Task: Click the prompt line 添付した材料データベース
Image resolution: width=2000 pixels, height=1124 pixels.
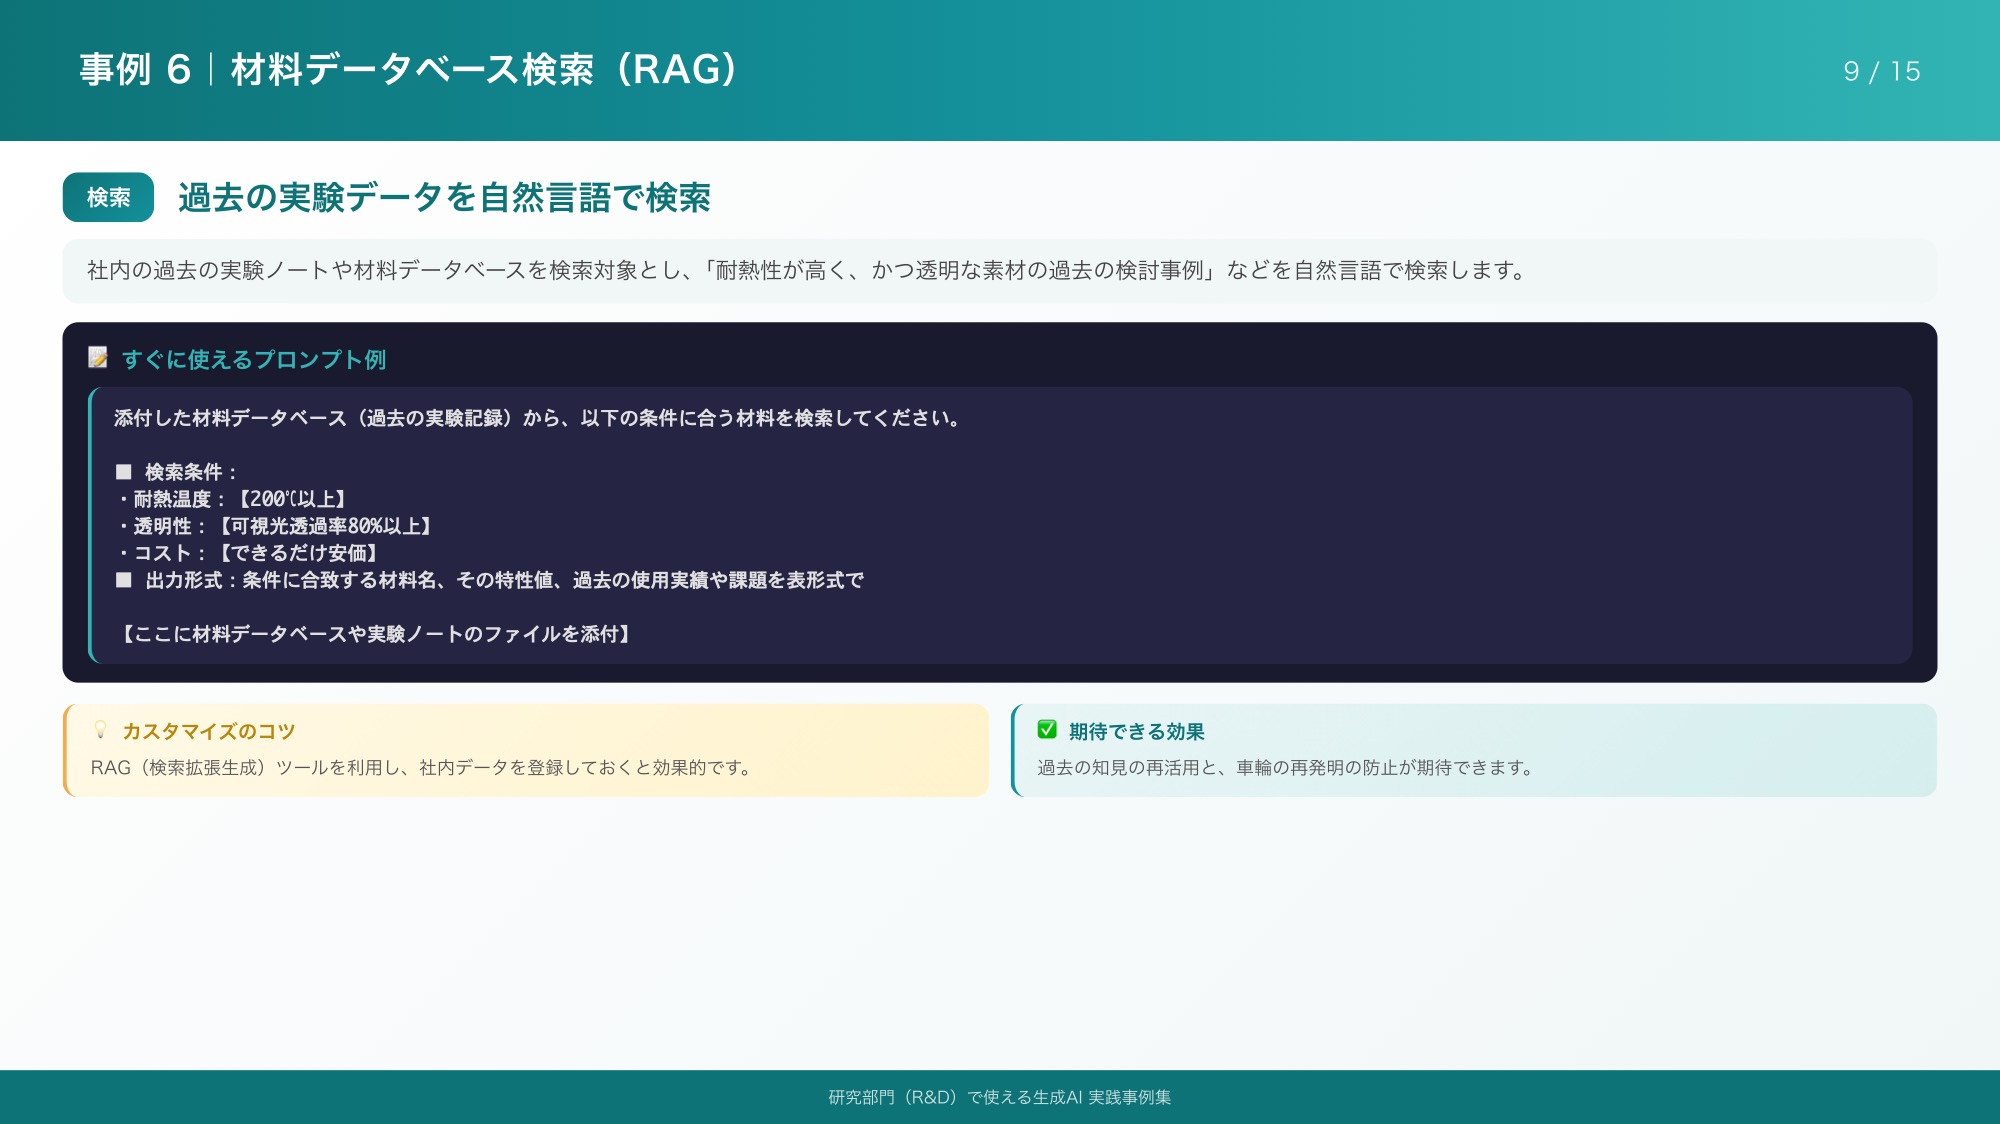Action: click(x=537, y=418)
